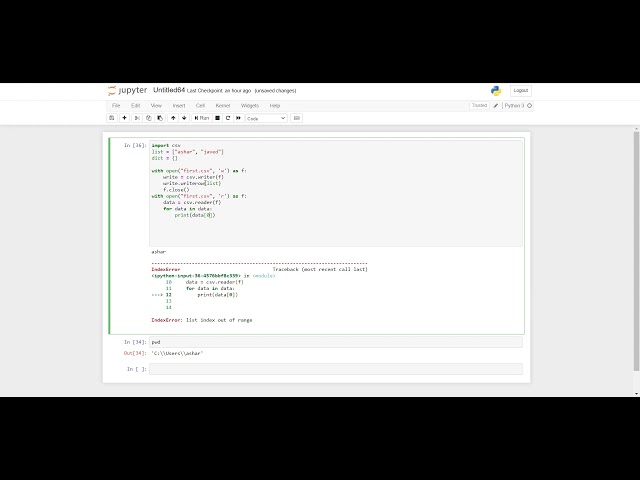Move selected cell down

click(x=184, y=118)
